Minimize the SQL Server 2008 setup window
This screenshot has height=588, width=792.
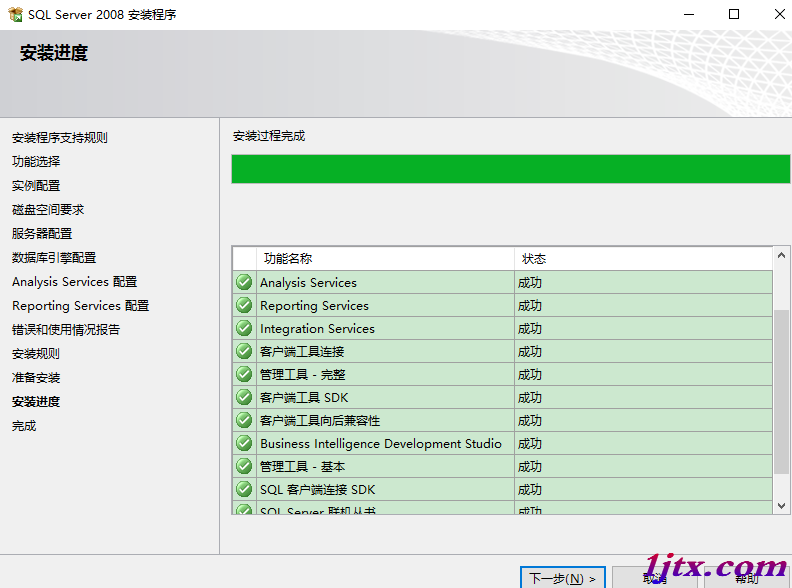[x=689, y=14]
